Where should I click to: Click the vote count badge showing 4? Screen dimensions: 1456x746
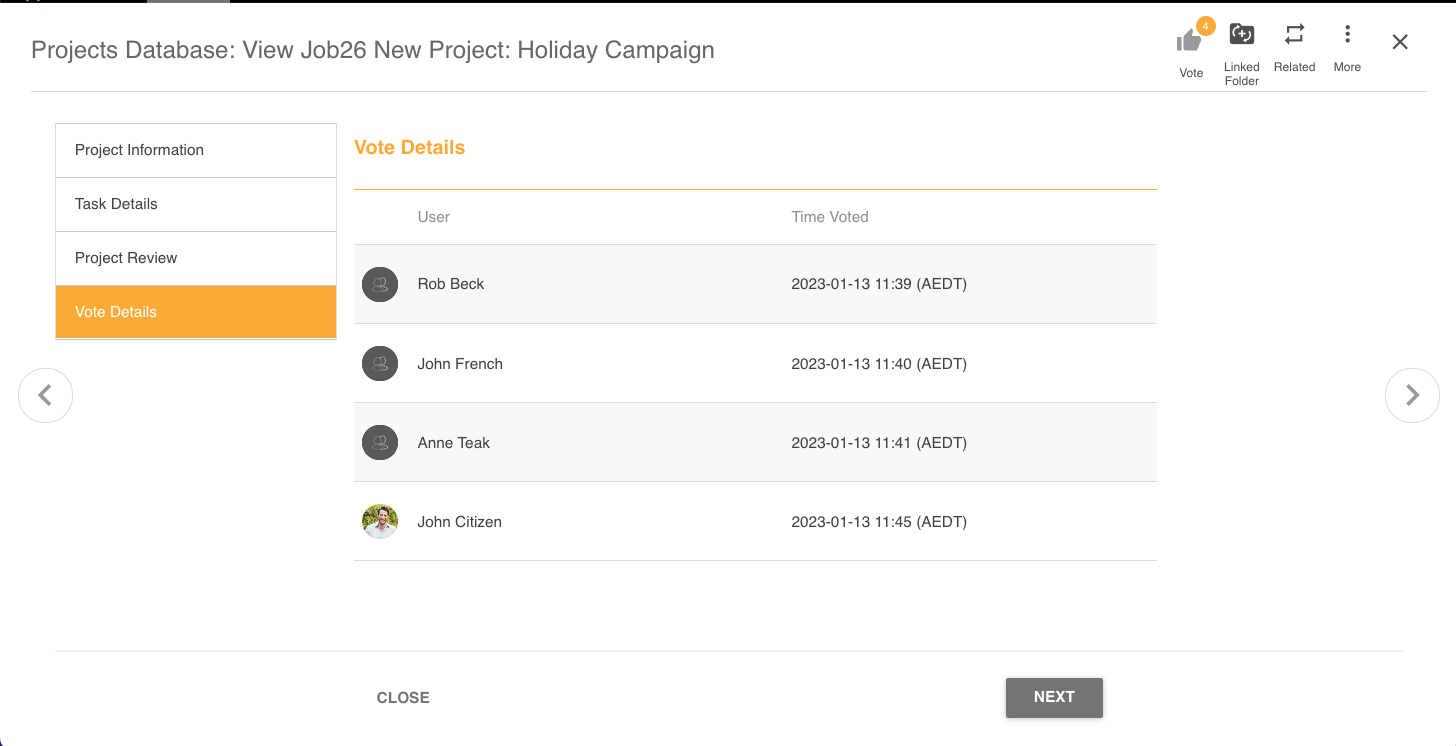[1206, 26]
